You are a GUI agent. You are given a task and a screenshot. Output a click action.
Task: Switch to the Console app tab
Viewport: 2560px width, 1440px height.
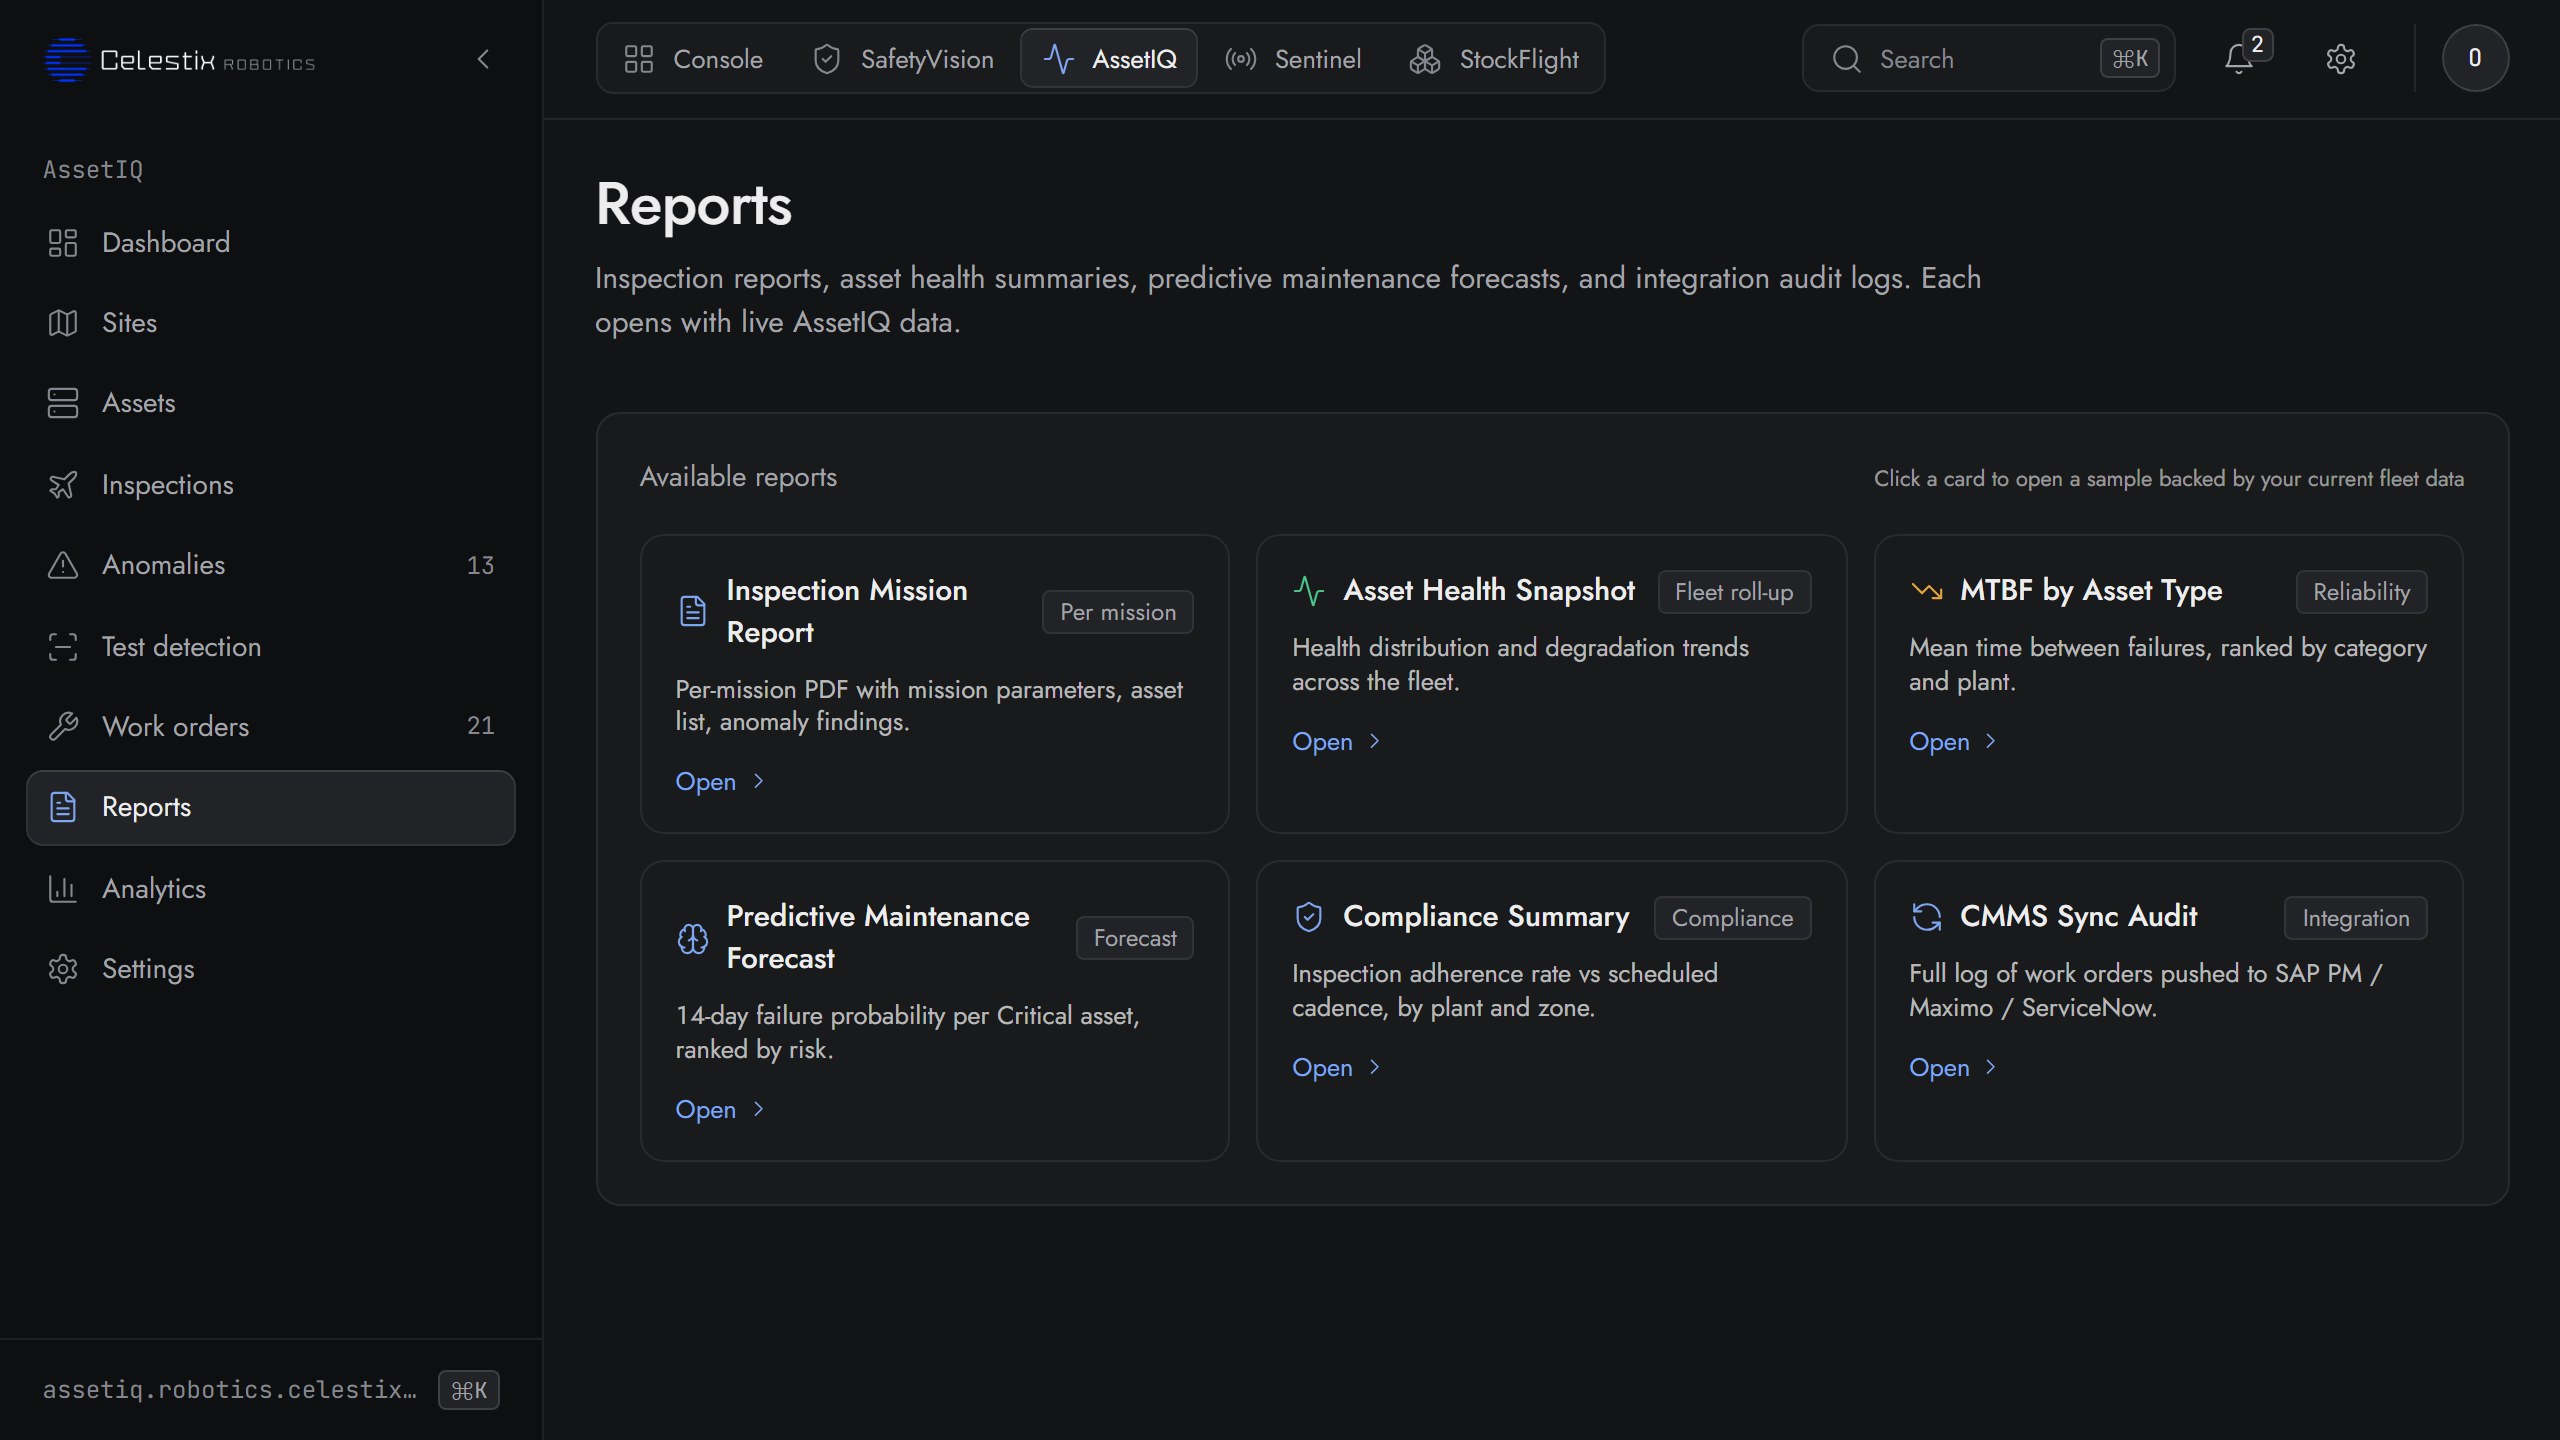[x=693, y=59]
